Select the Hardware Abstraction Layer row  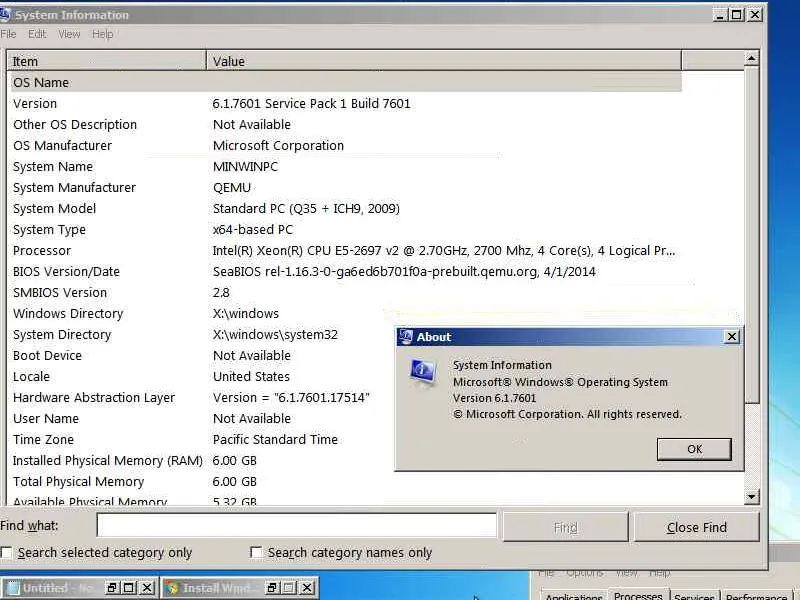[203, 397]
